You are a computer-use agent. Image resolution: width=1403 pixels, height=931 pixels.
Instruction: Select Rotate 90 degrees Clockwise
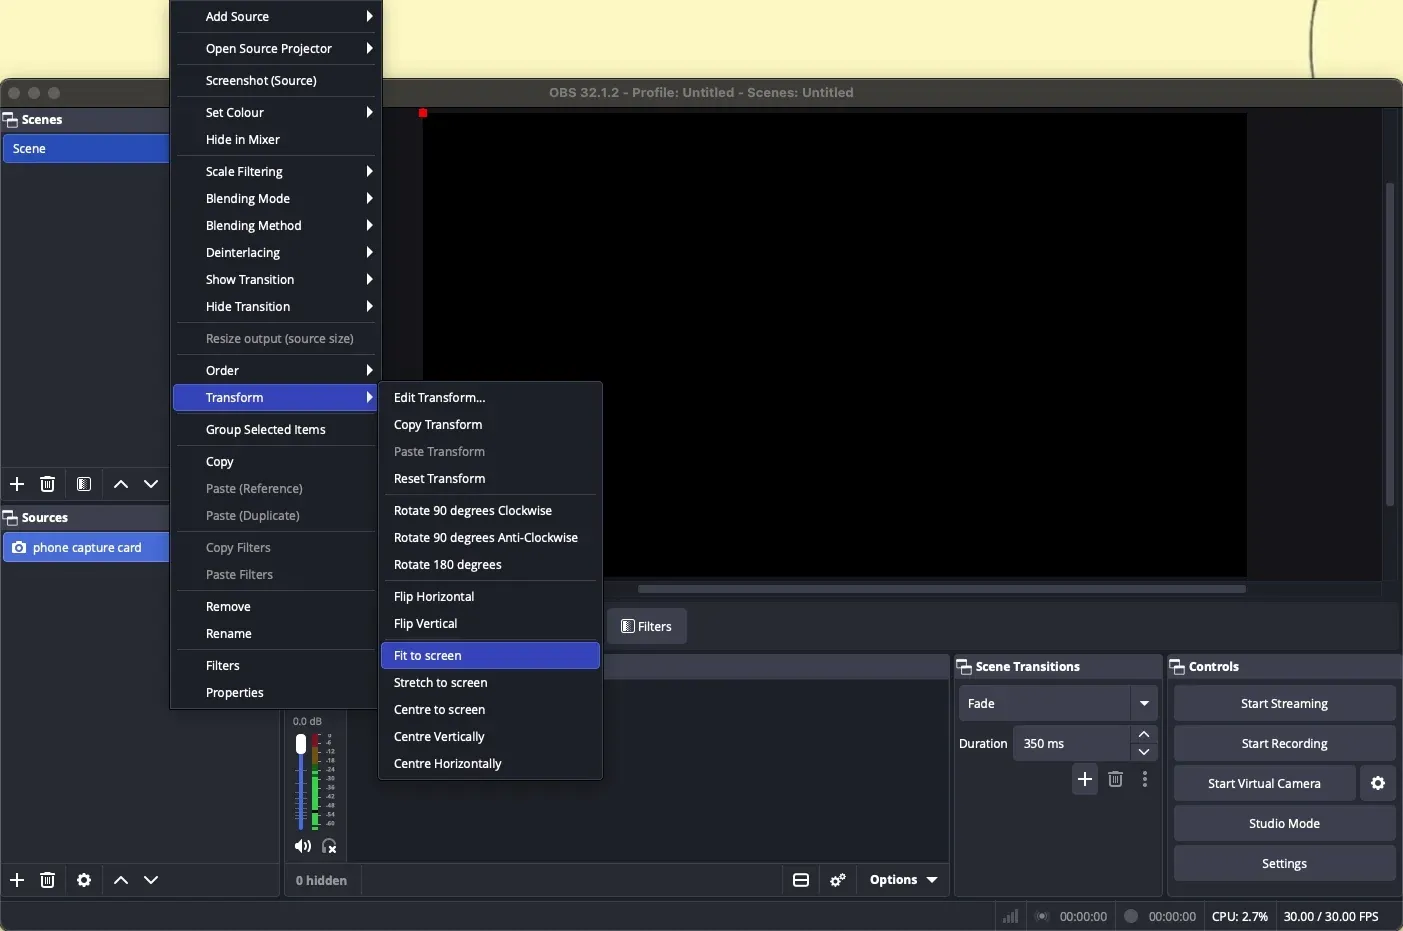pos(490,511)
